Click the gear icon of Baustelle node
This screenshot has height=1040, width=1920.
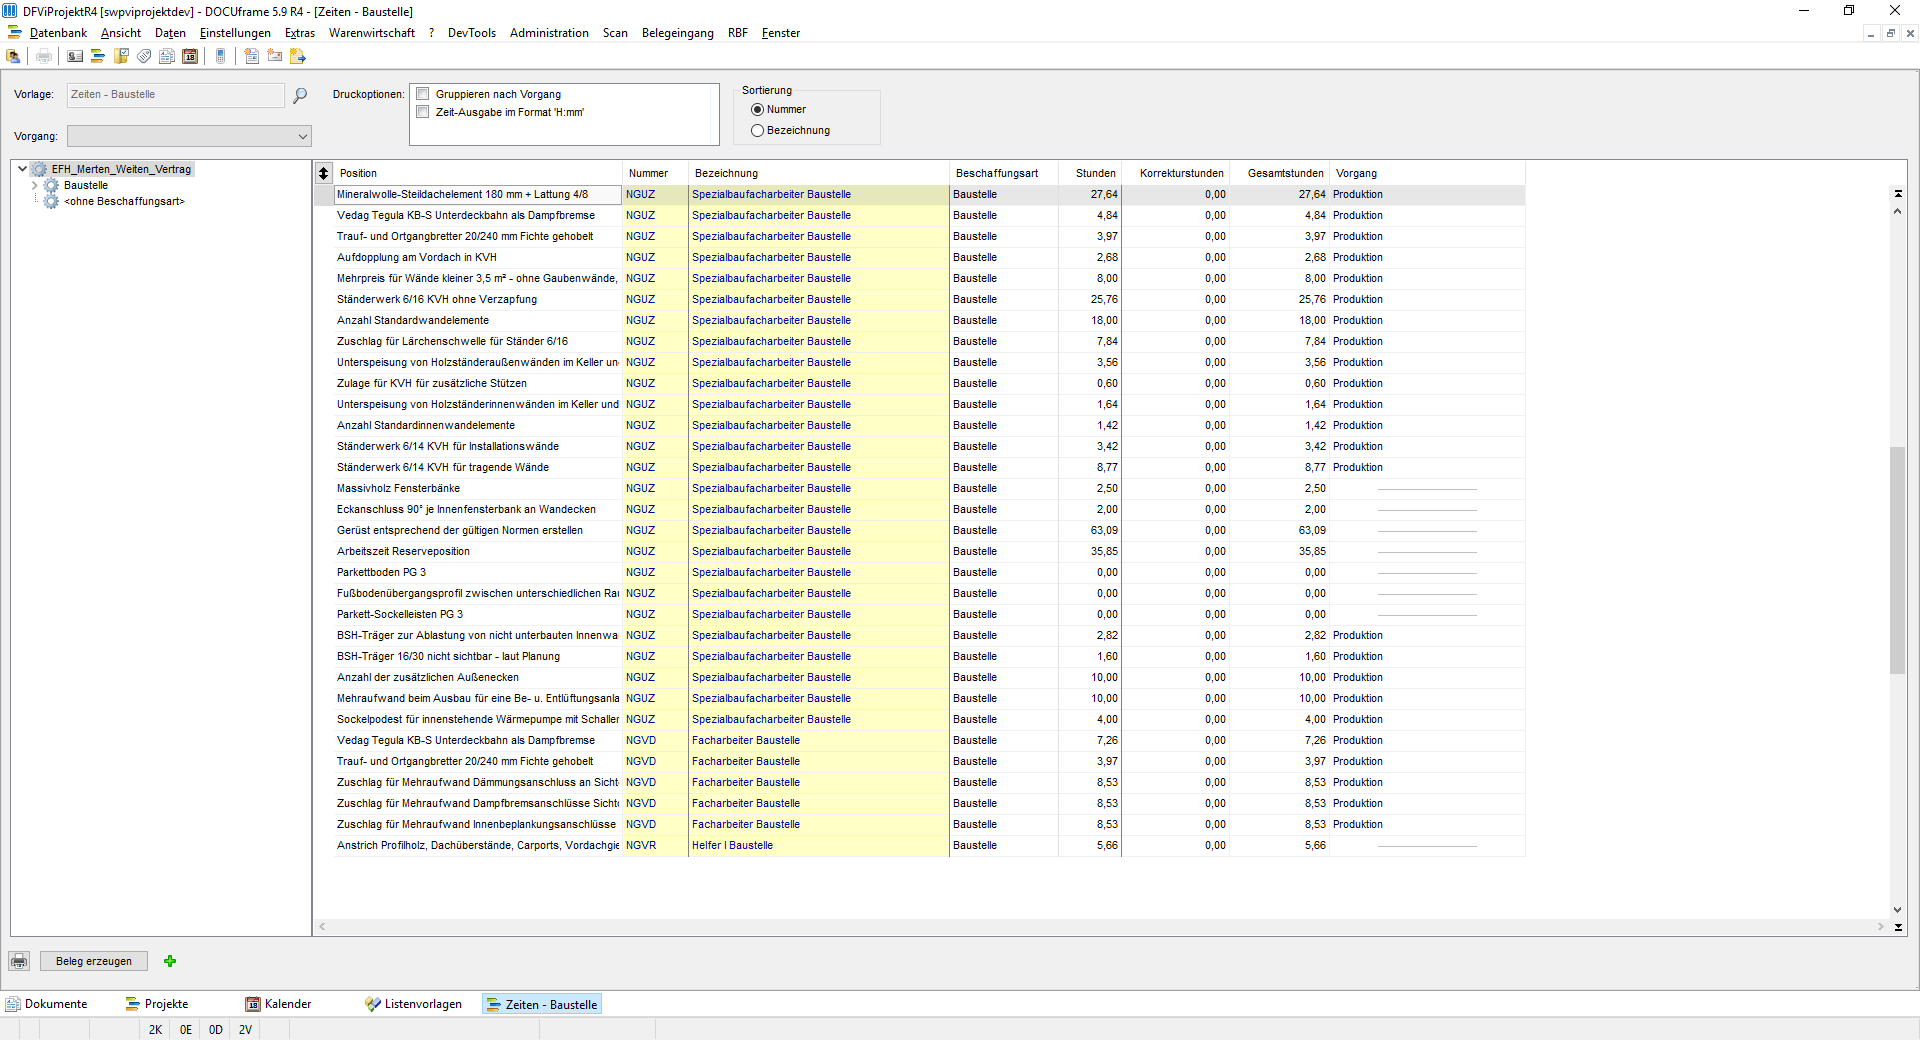click(51, 185)
